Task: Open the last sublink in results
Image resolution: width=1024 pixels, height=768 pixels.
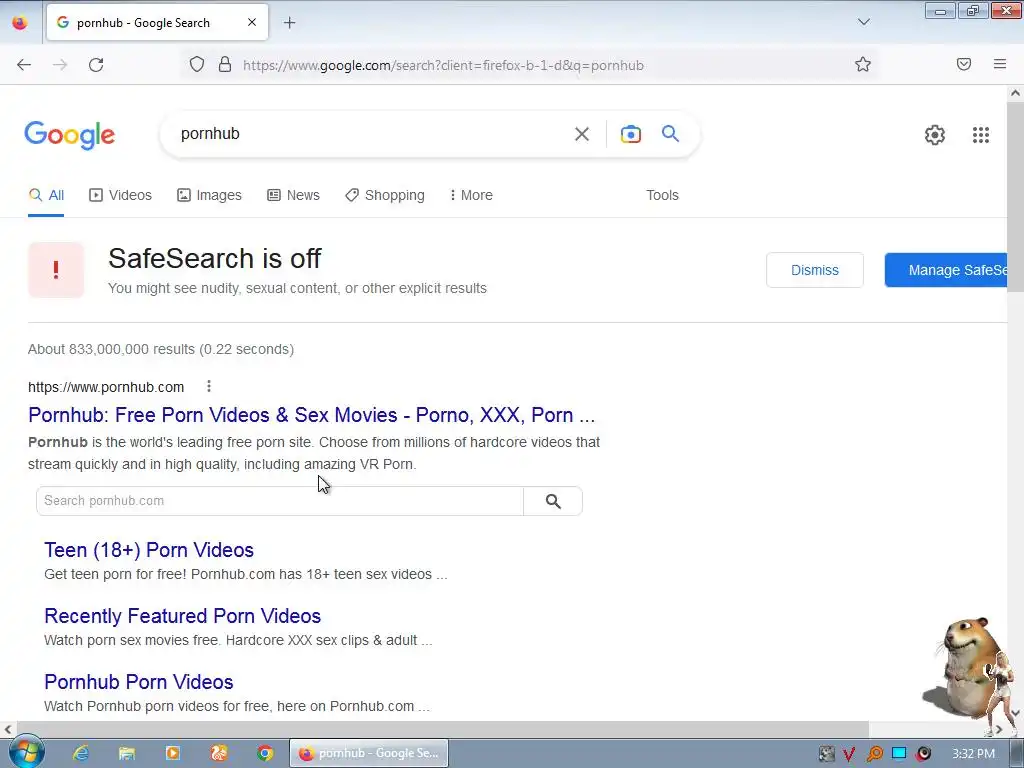Action: point(138,682)
